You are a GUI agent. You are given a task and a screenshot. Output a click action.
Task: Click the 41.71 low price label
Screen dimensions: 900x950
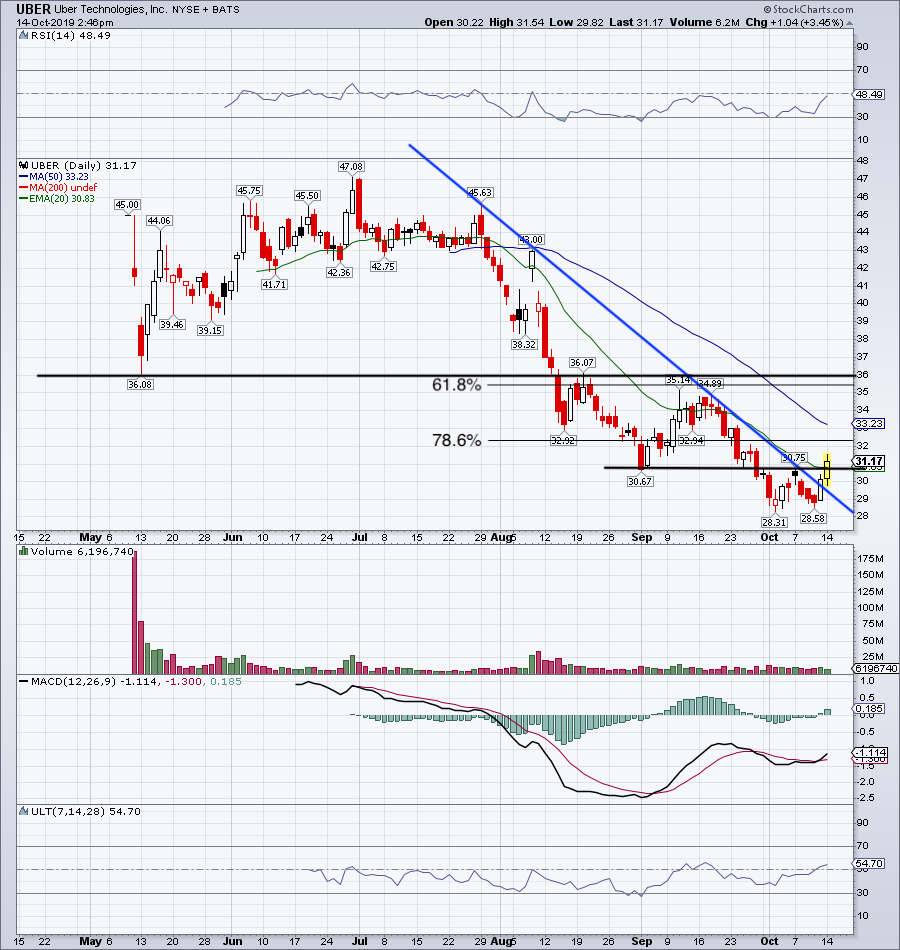coord(274,284)
